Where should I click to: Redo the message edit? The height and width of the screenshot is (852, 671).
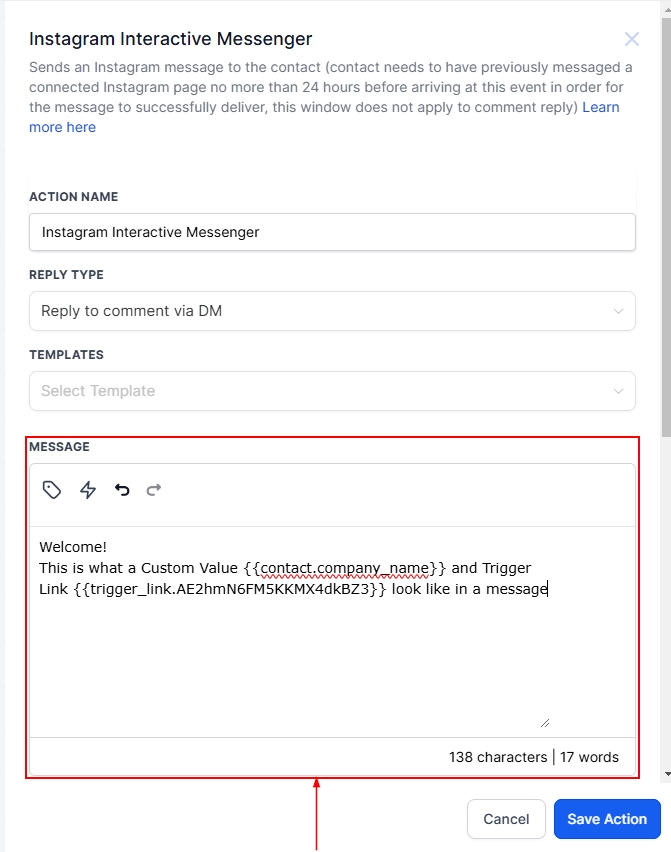coord(154,490)
